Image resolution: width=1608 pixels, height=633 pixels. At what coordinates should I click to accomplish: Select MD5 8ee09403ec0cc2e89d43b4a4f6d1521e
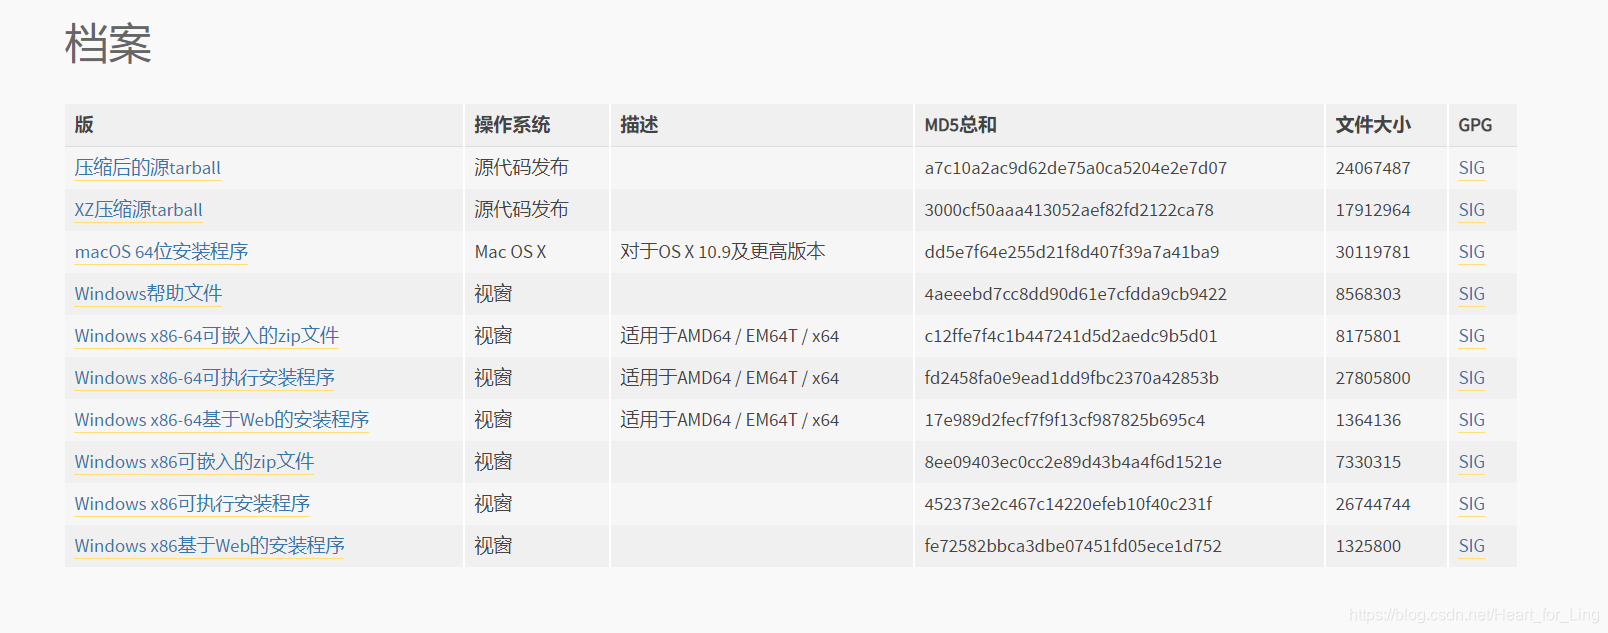click(1073, 462)
